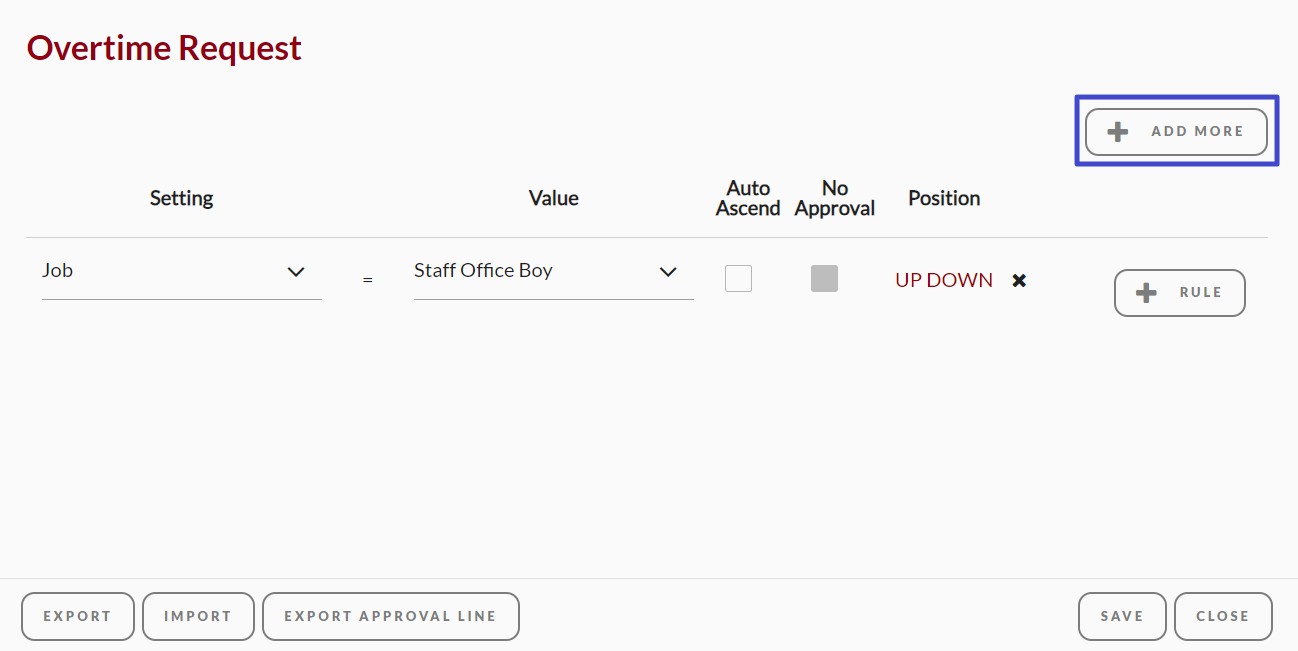Click the chevron arrow beside Job
Viewport: 1298px width, 651px height.
pos(296,272)
